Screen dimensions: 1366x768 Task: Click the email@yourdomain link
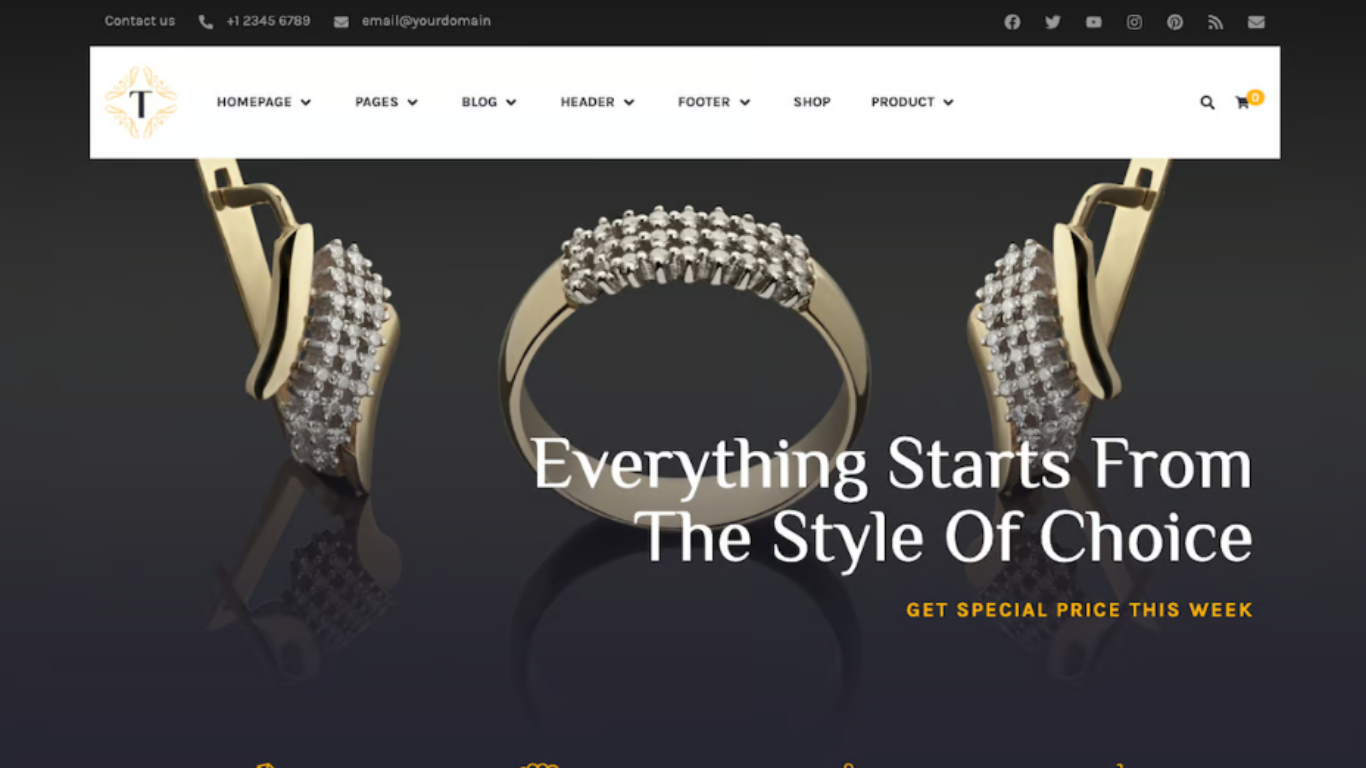click(426, 21)
